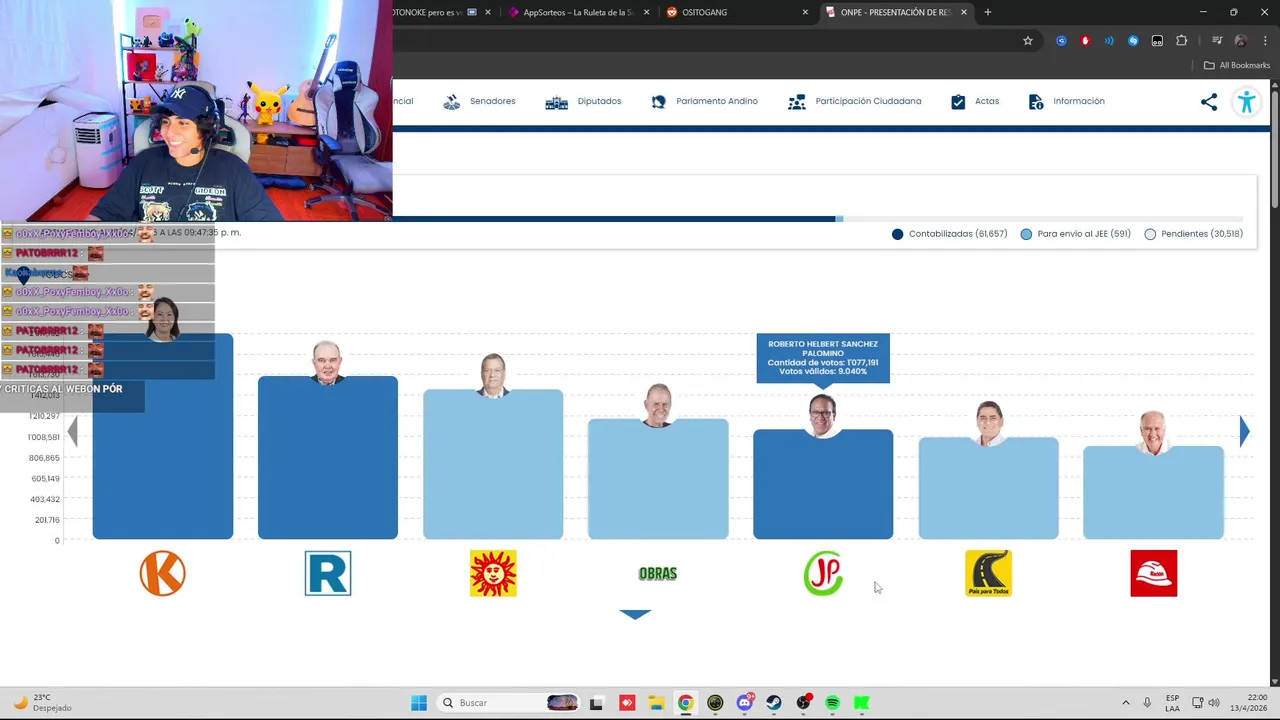The width and height of the screenshot is (1280, 720).
Task: Toggle the Para envío al JEE legend
Action: pyautogui.click(x=1075, y=234)
